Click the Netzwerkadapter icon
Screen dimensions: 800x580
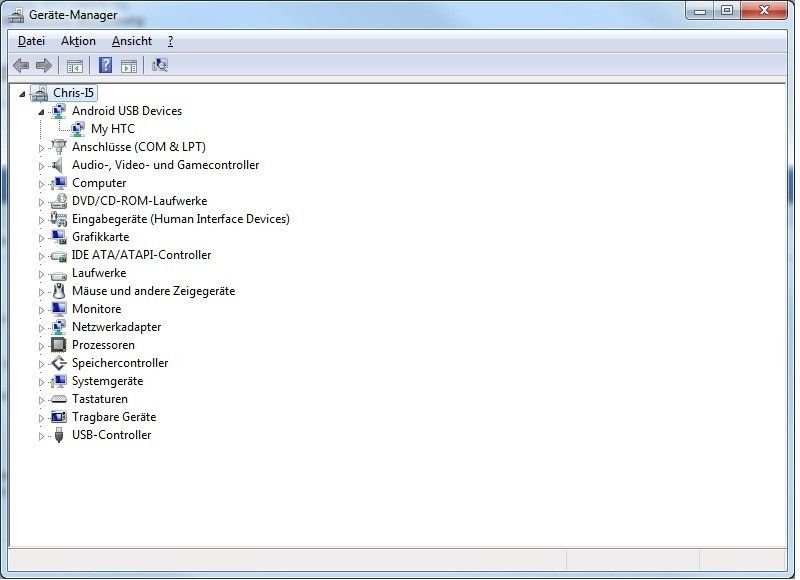tap(59, 327)
